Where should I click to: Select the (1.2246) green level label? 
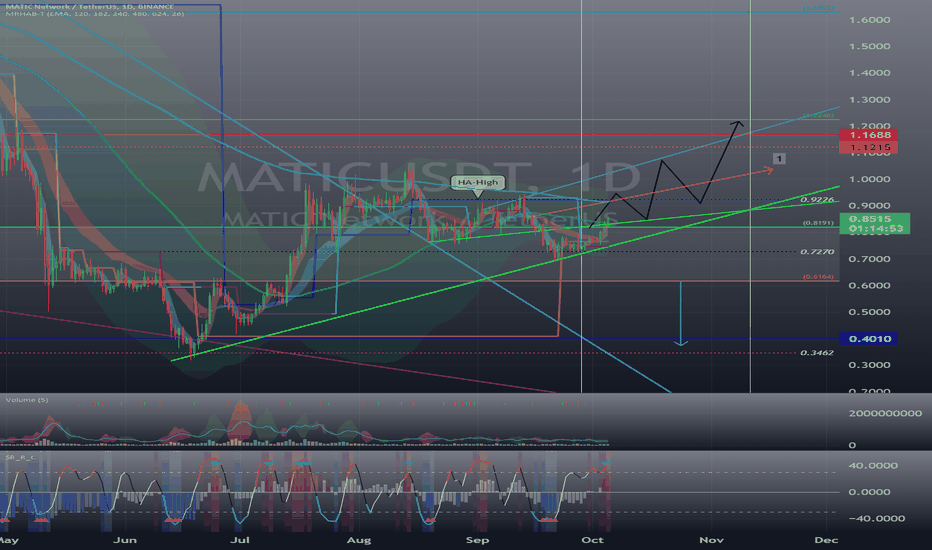818,115
